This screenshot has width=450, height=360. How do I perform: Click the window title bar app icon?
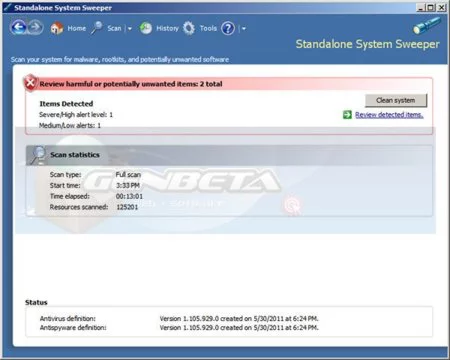7,7
